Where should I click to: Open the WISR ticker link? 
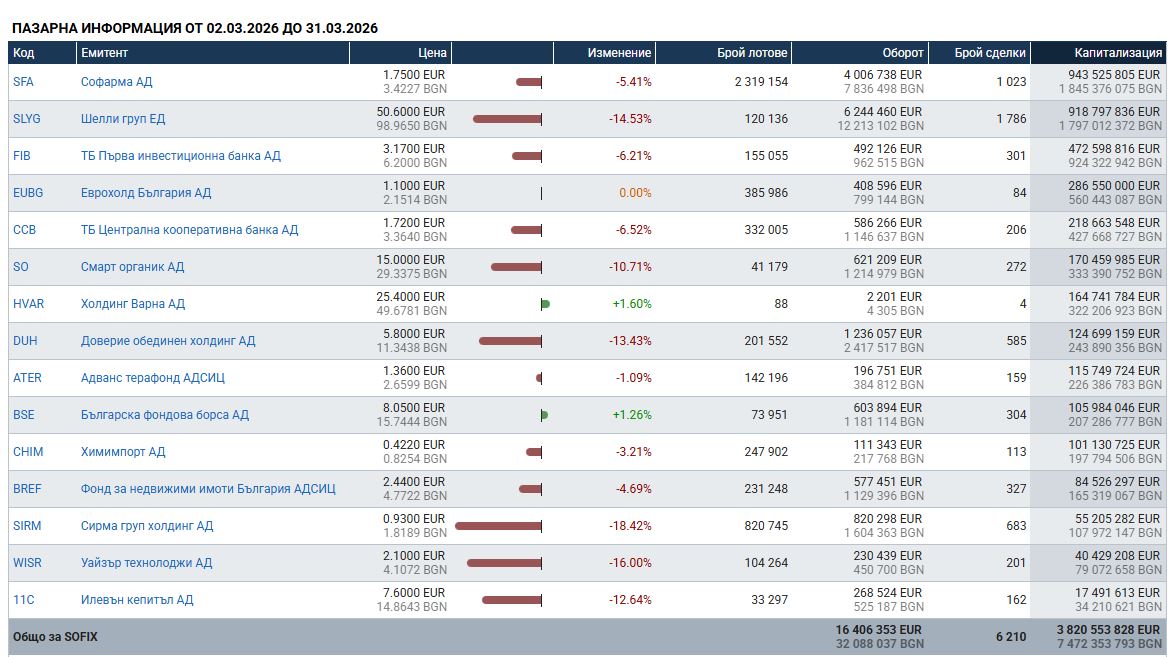(x=27, y=563)
